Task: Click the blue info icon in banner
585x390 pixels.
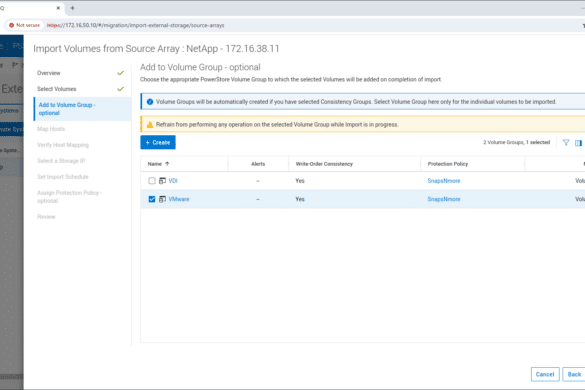Action: point(150,102)
